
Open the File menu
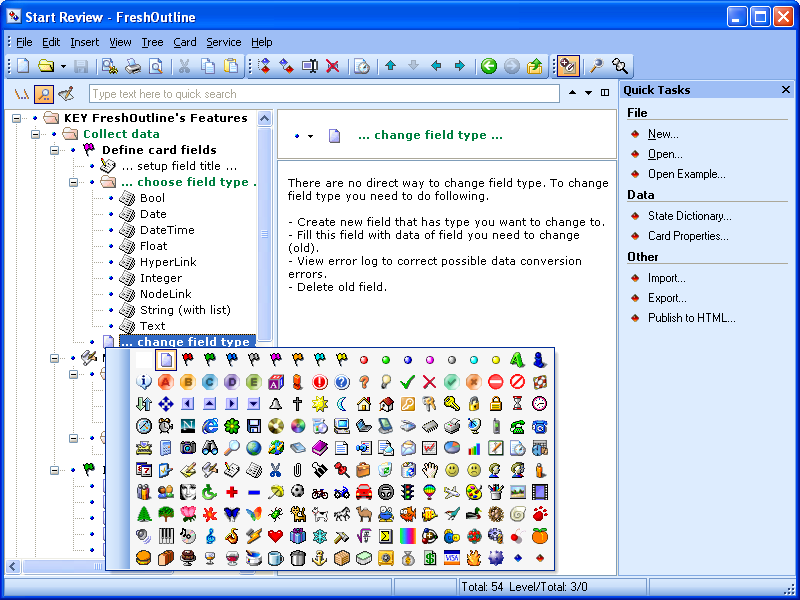click(x=24, y=42)
